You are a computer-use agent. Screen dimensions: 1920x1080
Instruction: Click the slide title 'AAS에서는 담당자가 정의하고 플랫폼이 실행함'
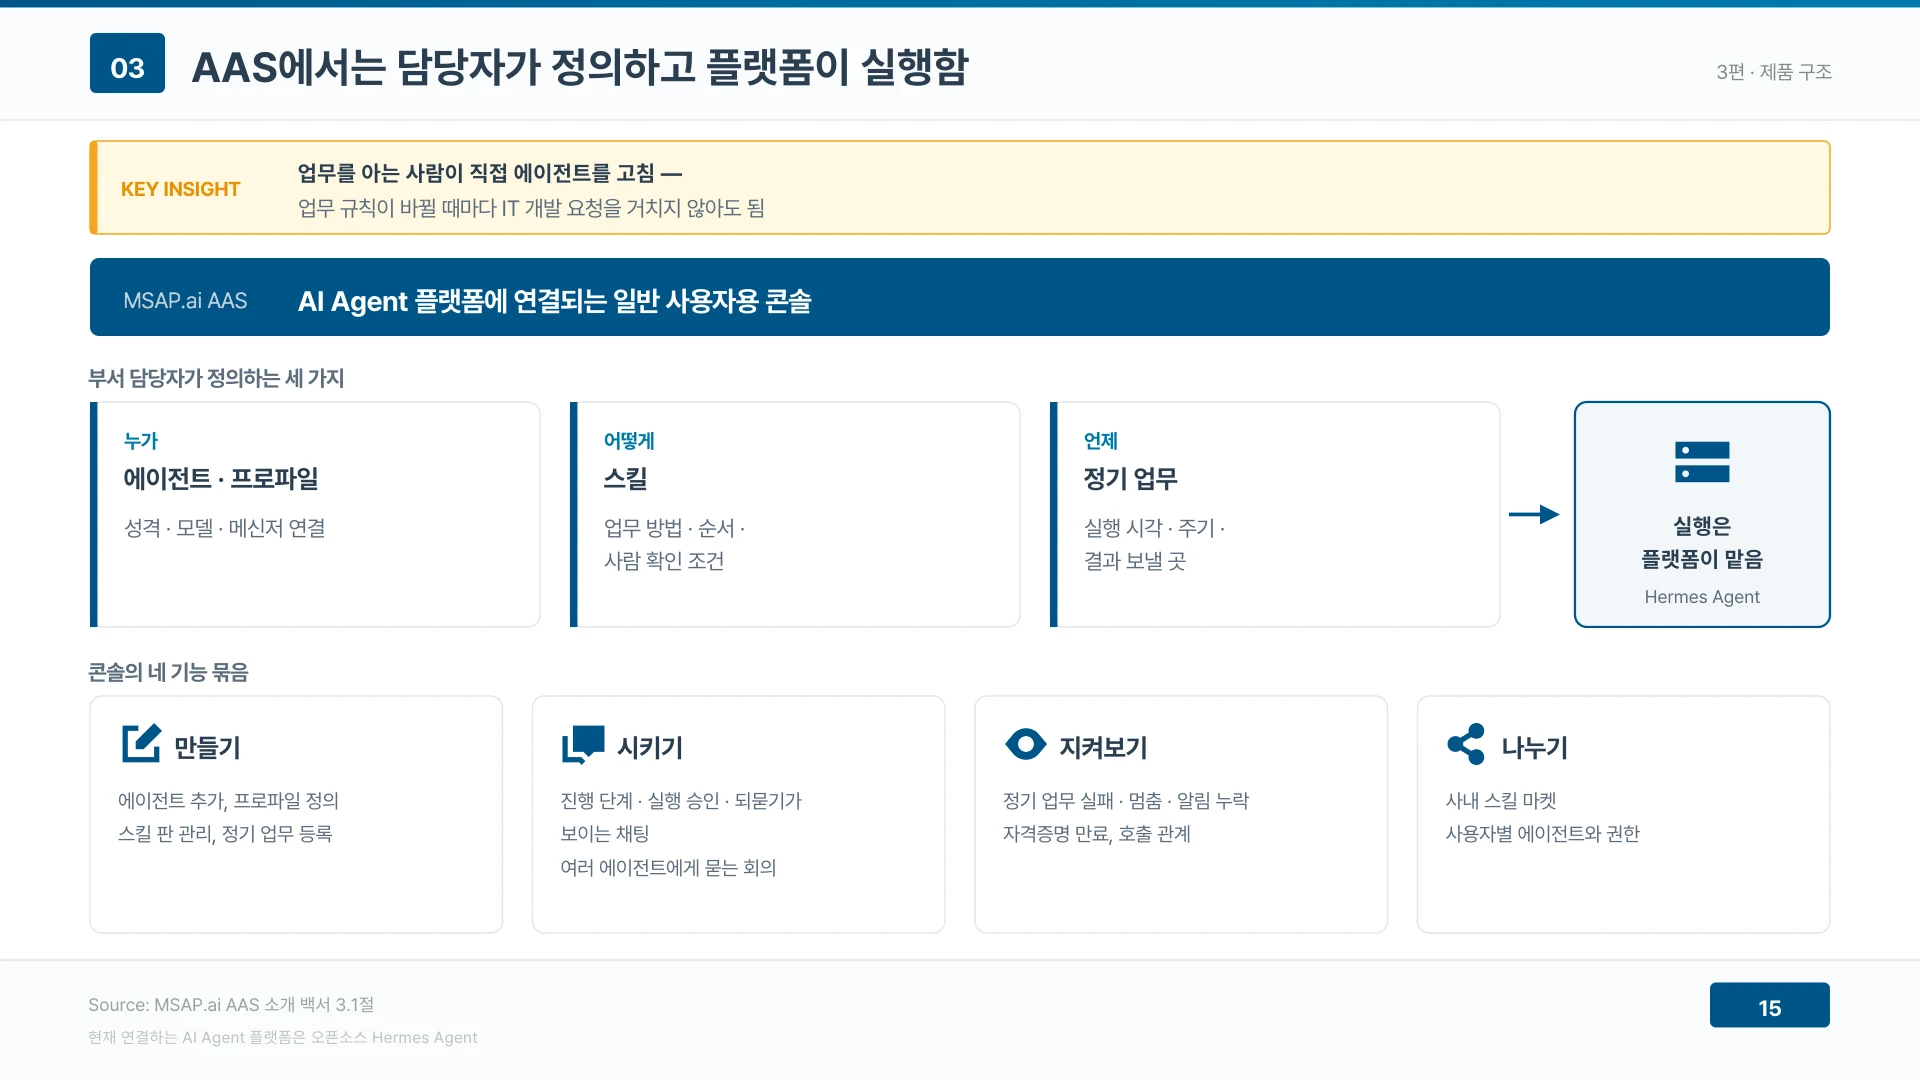tap(580, 67)
